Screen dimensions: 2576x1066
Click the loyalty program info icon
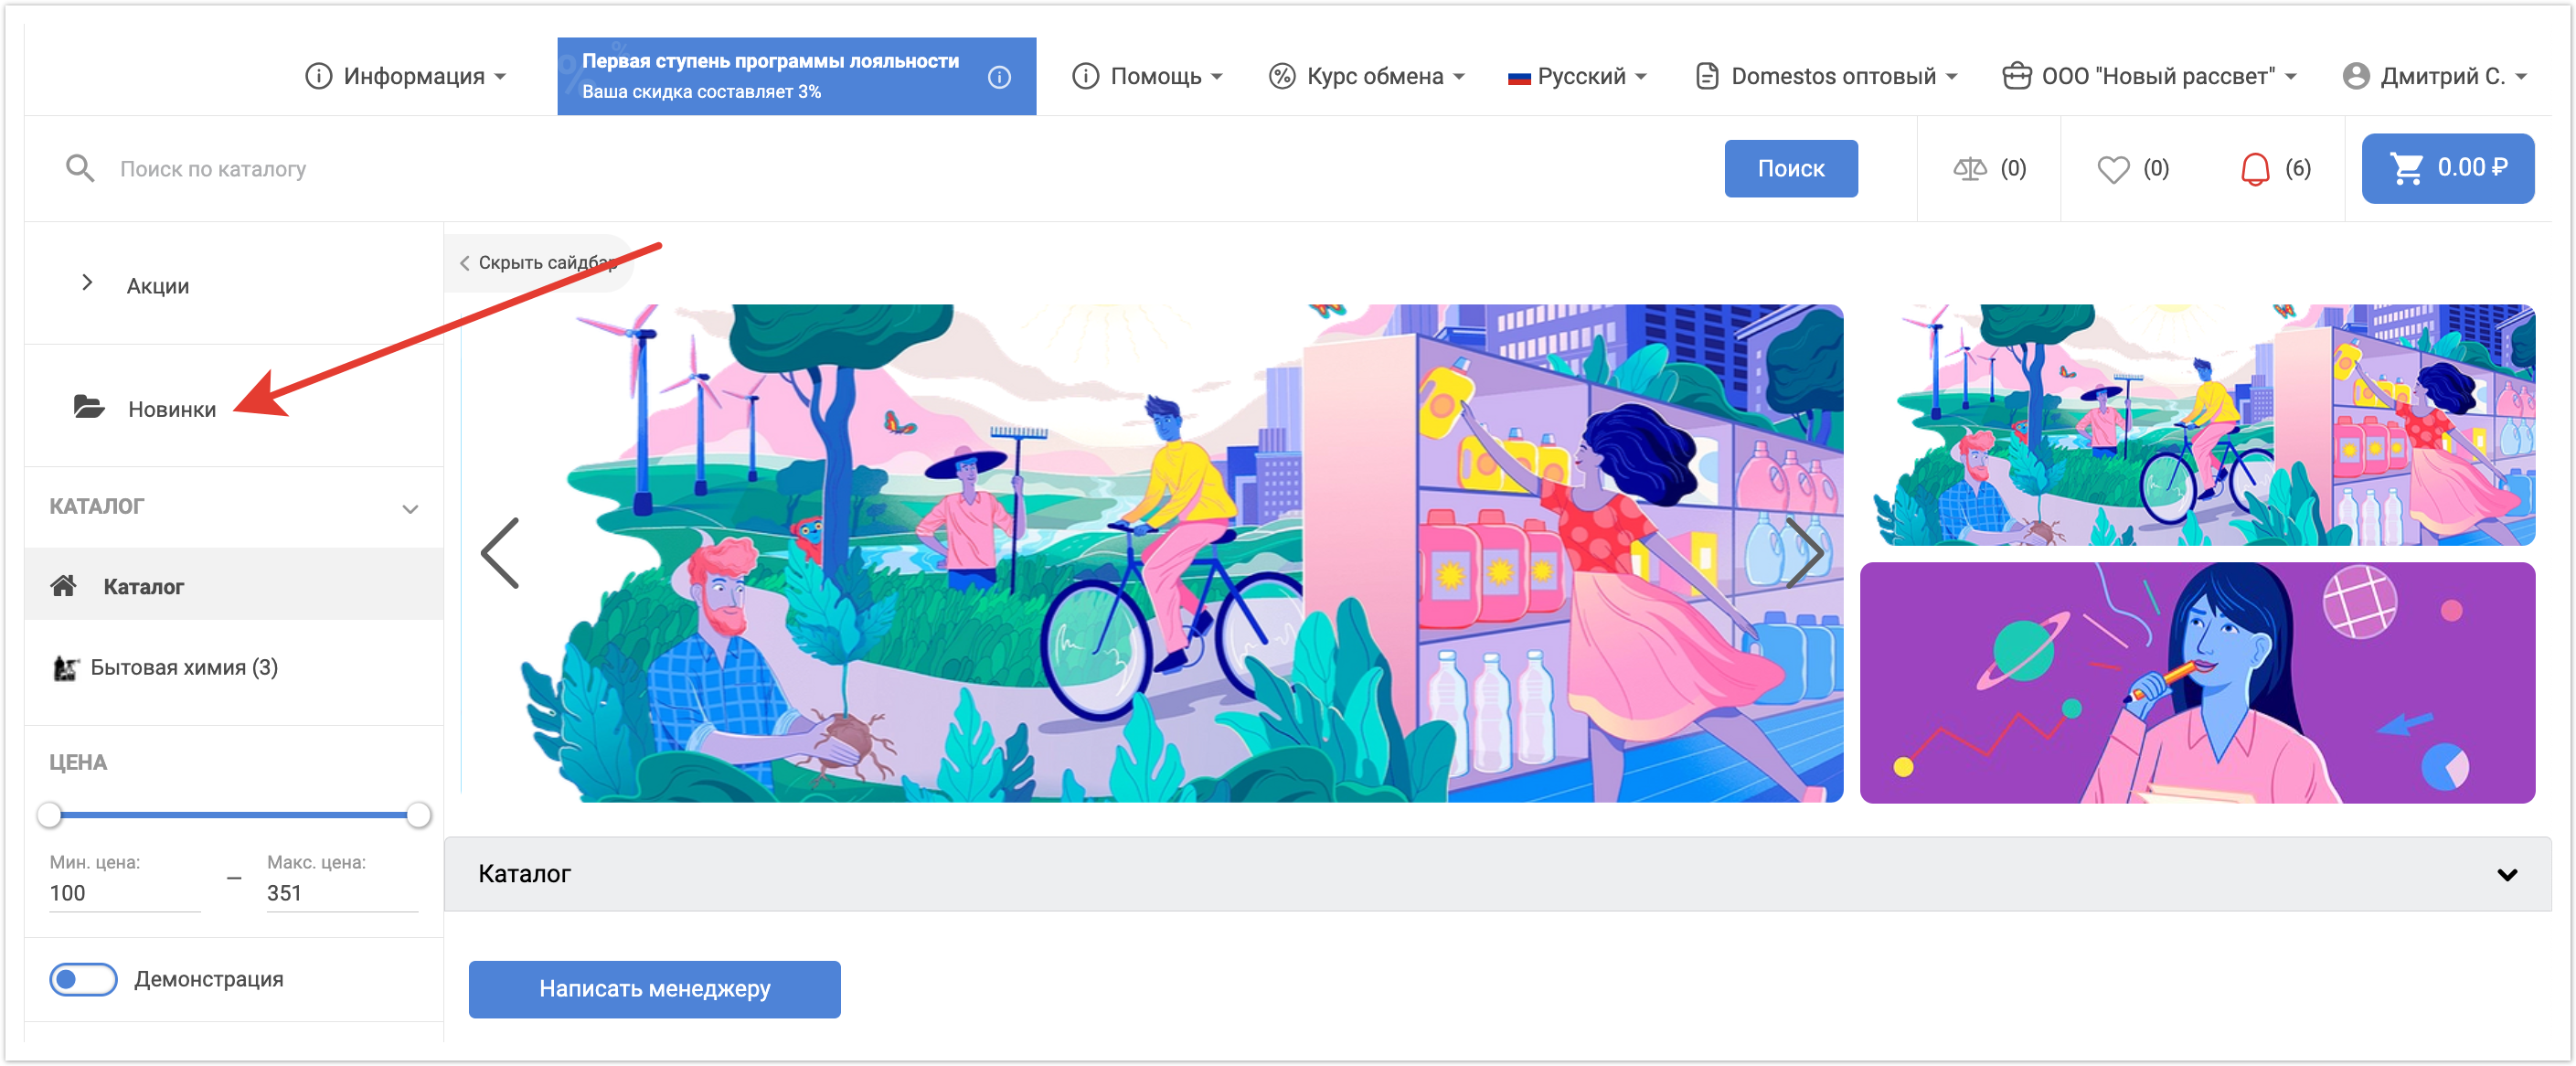pyautogui.click(x=998, y=77)
